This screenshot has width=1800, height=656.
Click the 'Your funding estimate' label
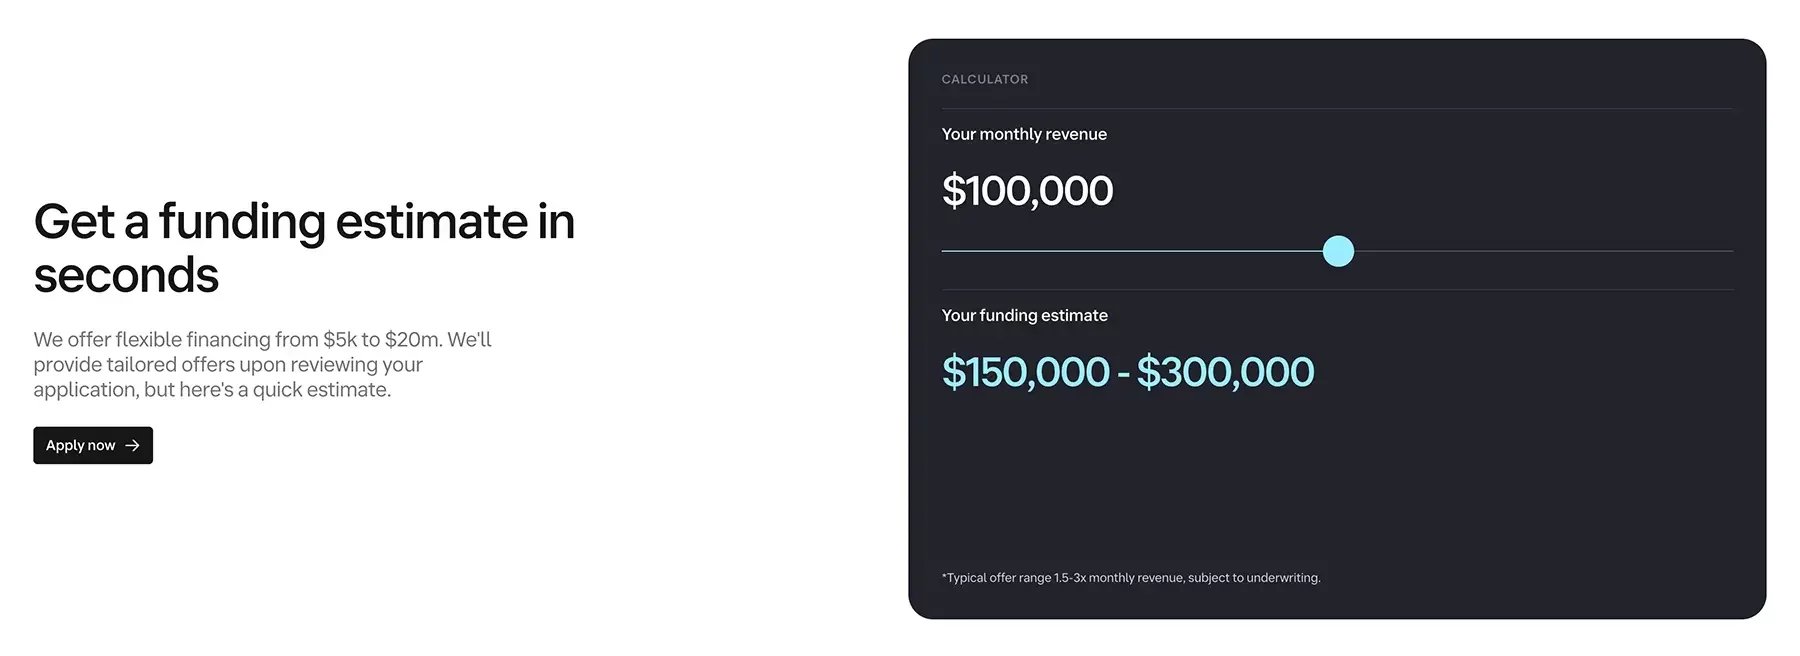pyautogui.click(x=1025, y=315)
